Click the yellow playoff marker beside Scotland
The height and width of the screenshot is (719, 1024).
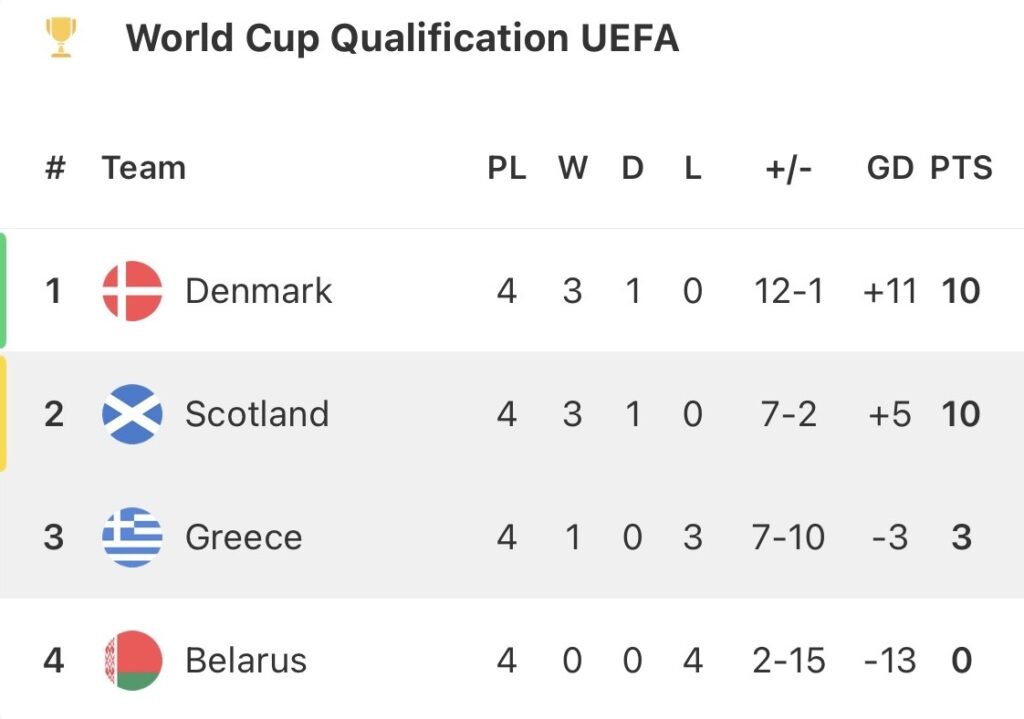coord(3,414)
